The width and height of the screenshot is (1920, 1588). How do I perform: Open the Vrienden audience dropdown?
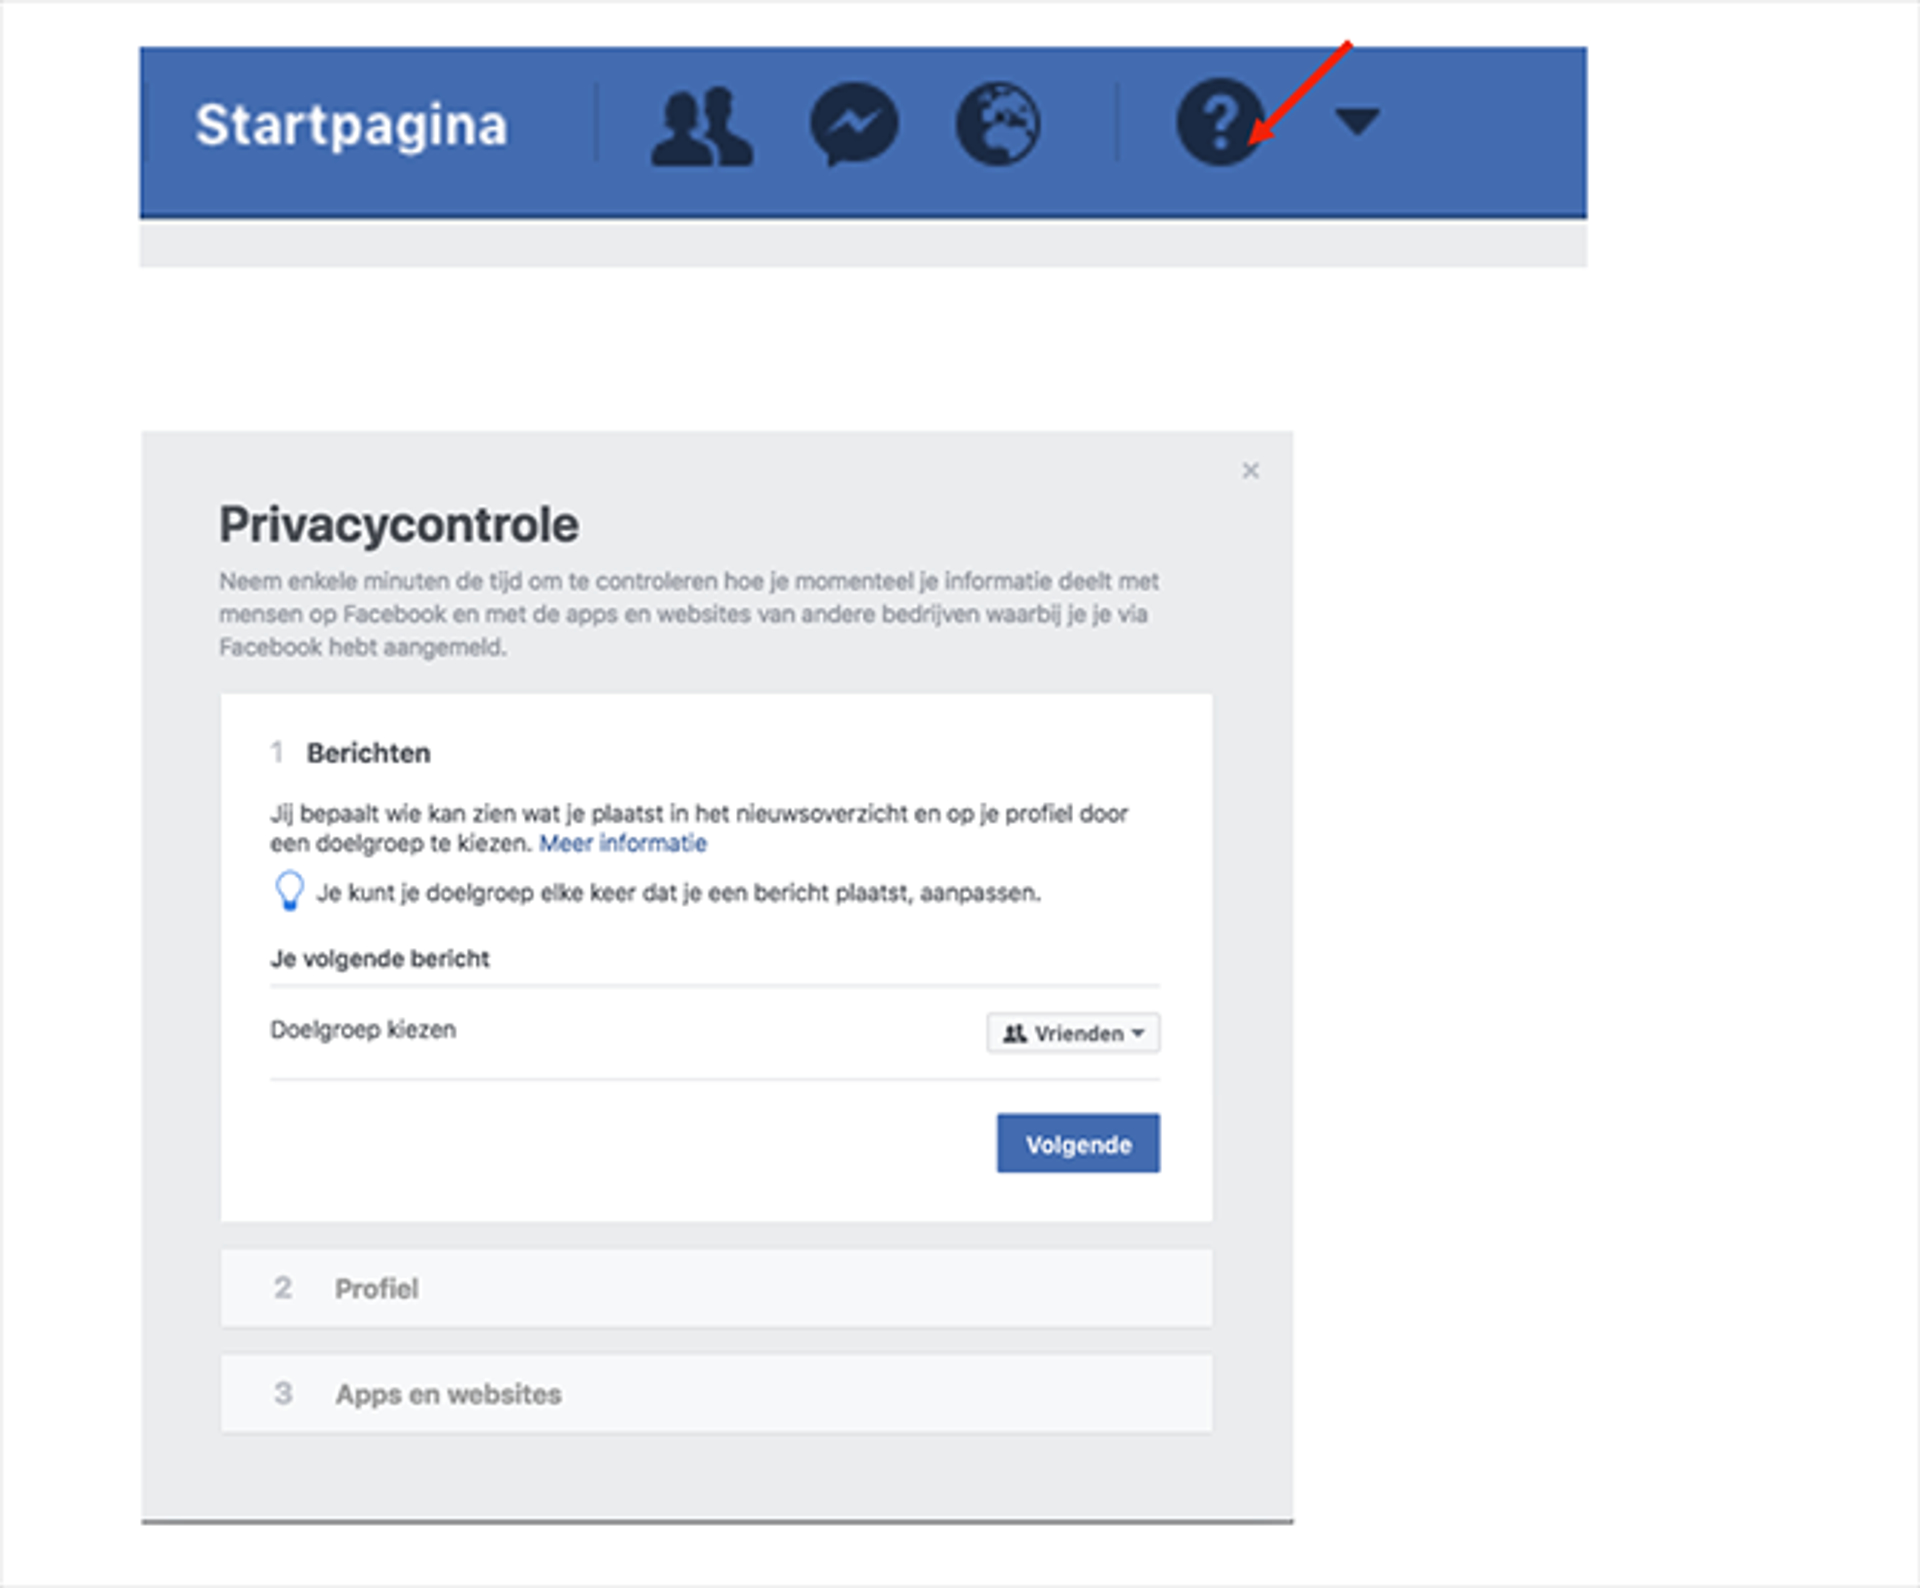pyautogui.click(x=1073, y=1033)
